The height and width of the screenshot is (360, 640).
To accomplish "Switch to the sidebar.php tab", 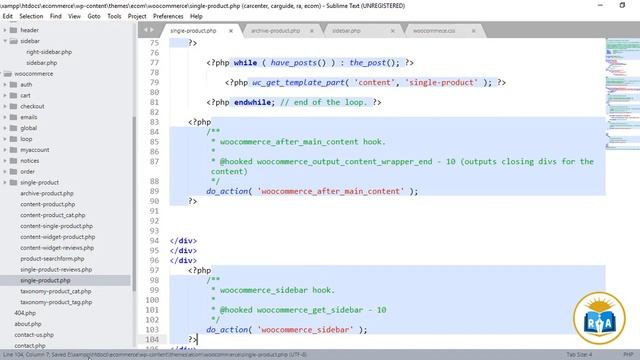I will pyautogui.click(x=346, y=31).
